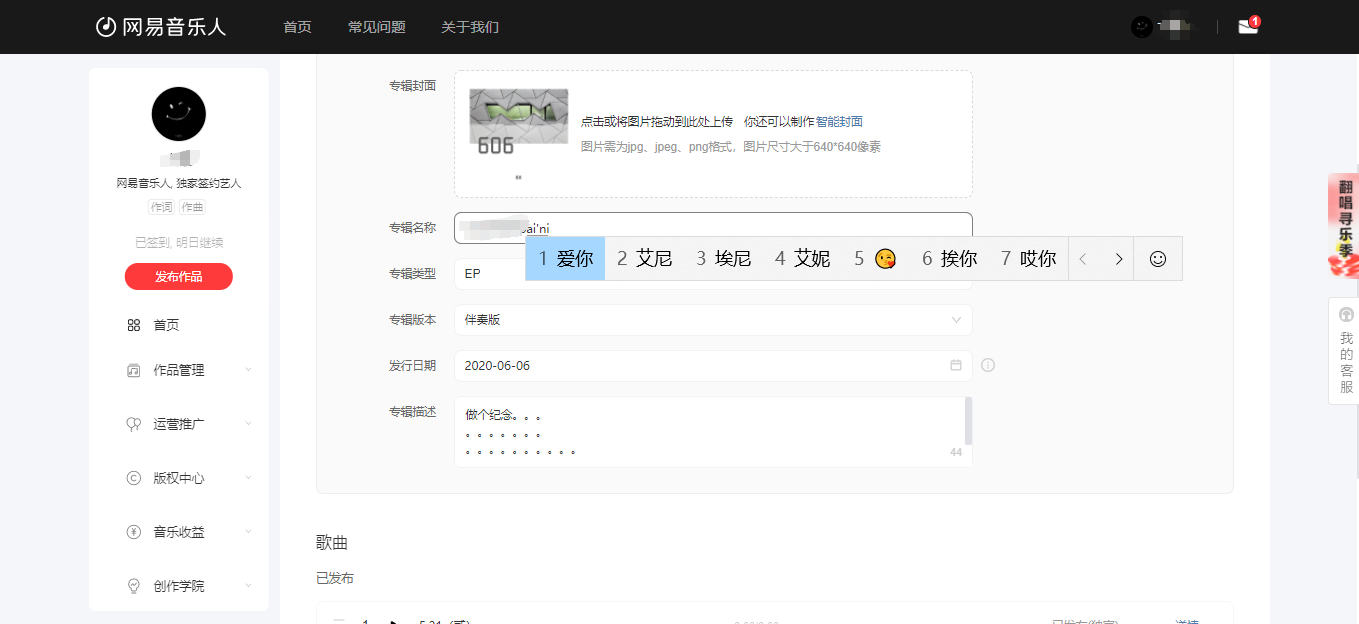Show next page of IME candidates

(1118, 259)
